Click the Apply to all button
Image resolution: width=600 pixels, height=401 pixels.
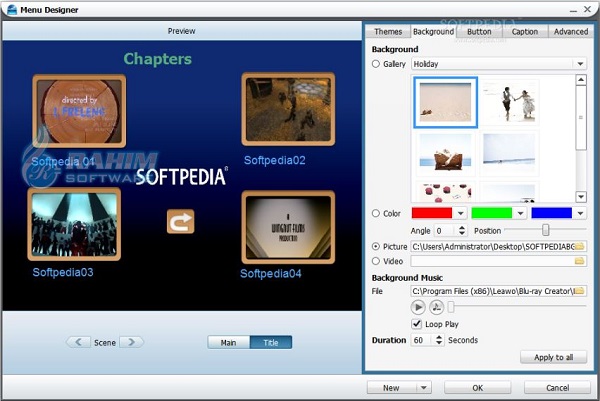tap(553, 357)
